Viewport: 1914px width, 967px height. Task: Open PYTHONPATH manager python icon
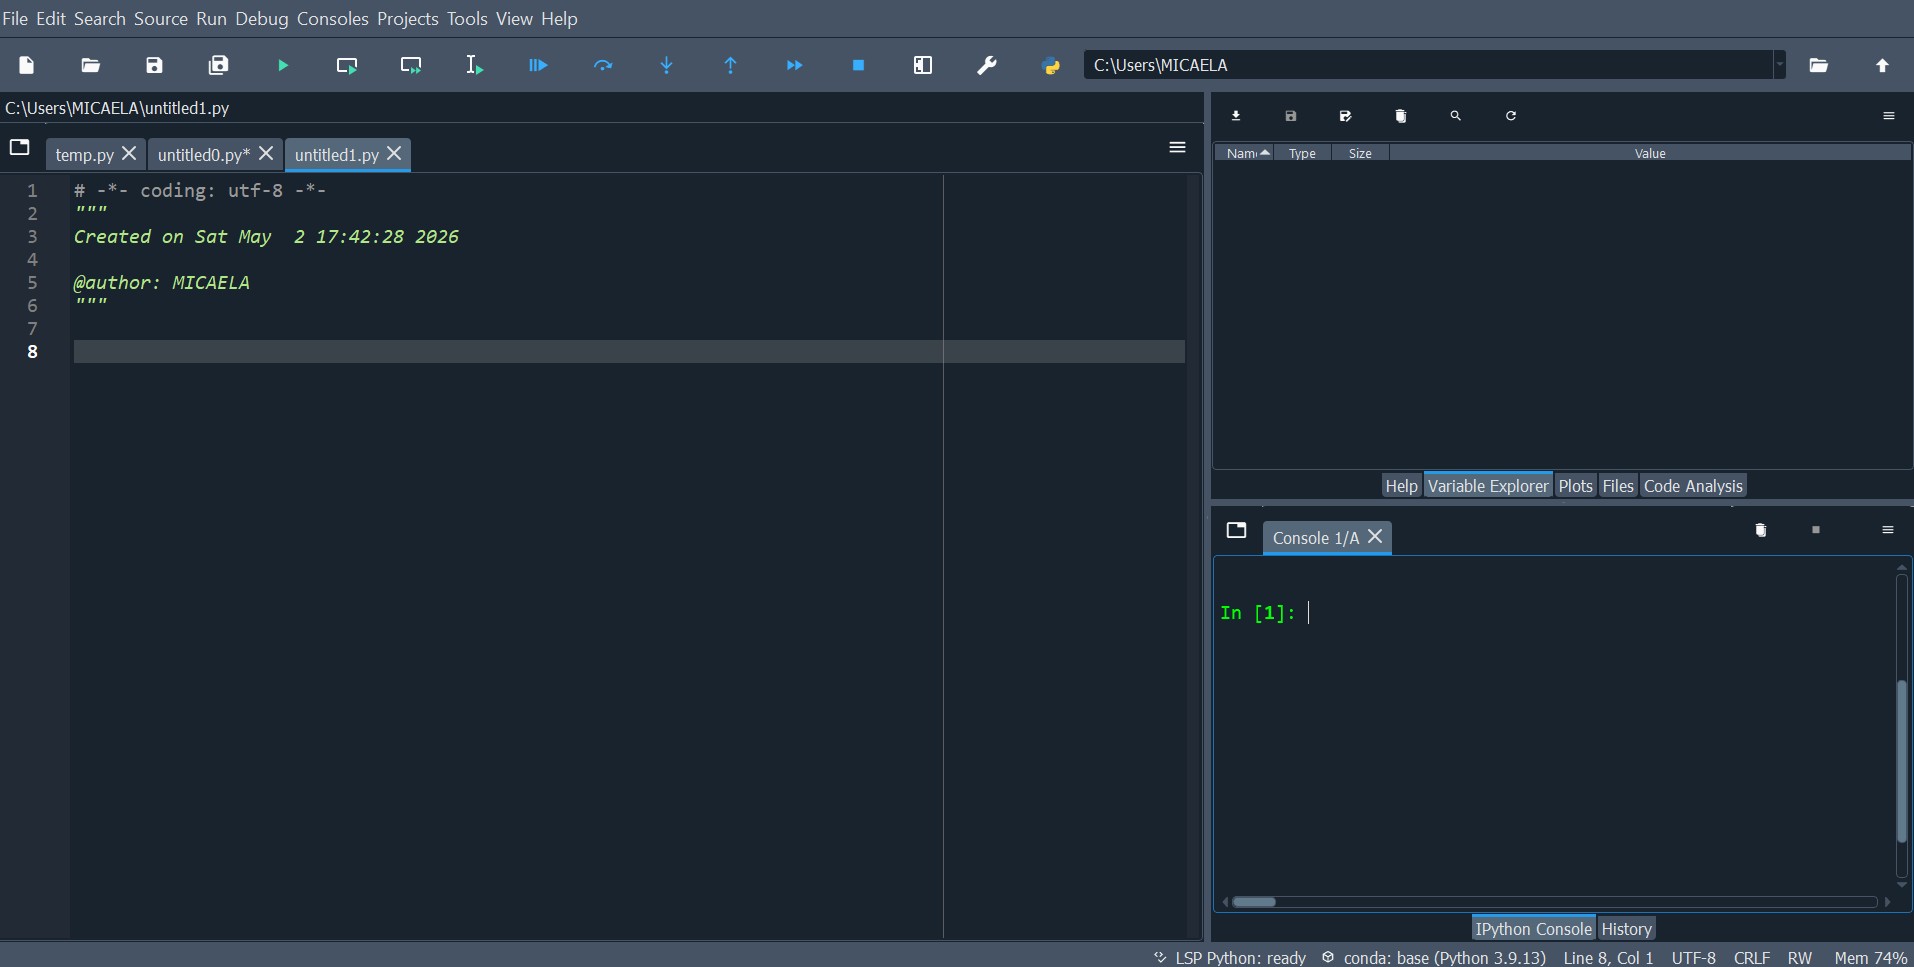1051,66
